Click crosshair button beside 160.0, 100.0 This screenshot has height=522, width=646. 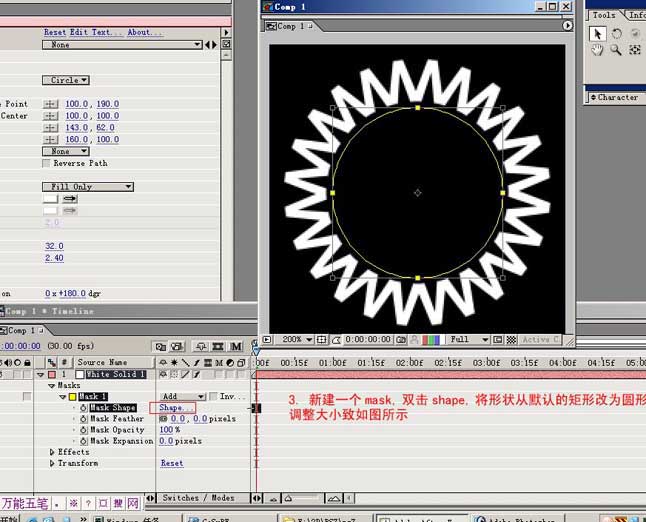51,140
